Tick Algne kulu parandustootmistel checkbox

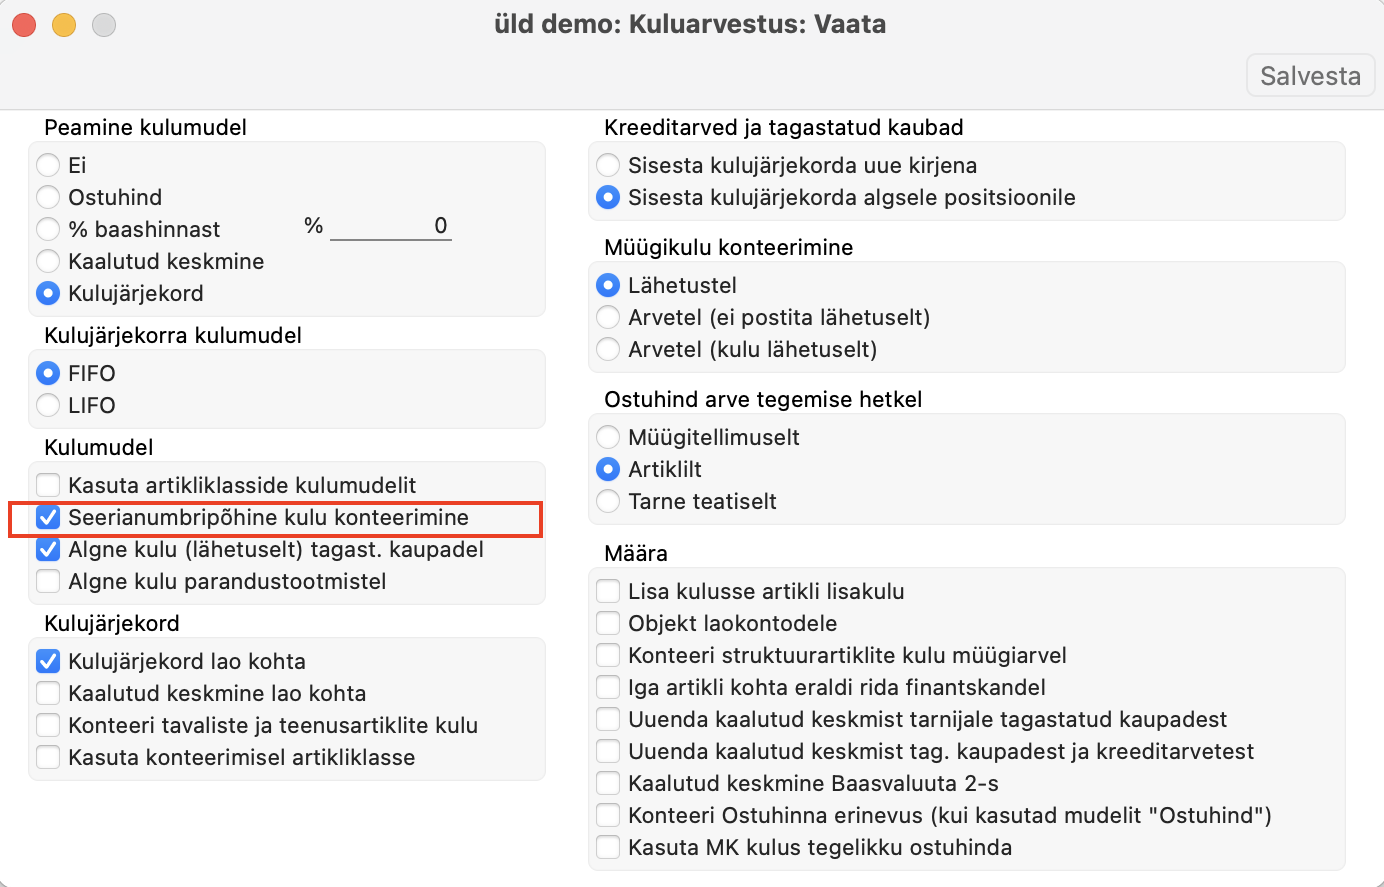coord(48,581)
